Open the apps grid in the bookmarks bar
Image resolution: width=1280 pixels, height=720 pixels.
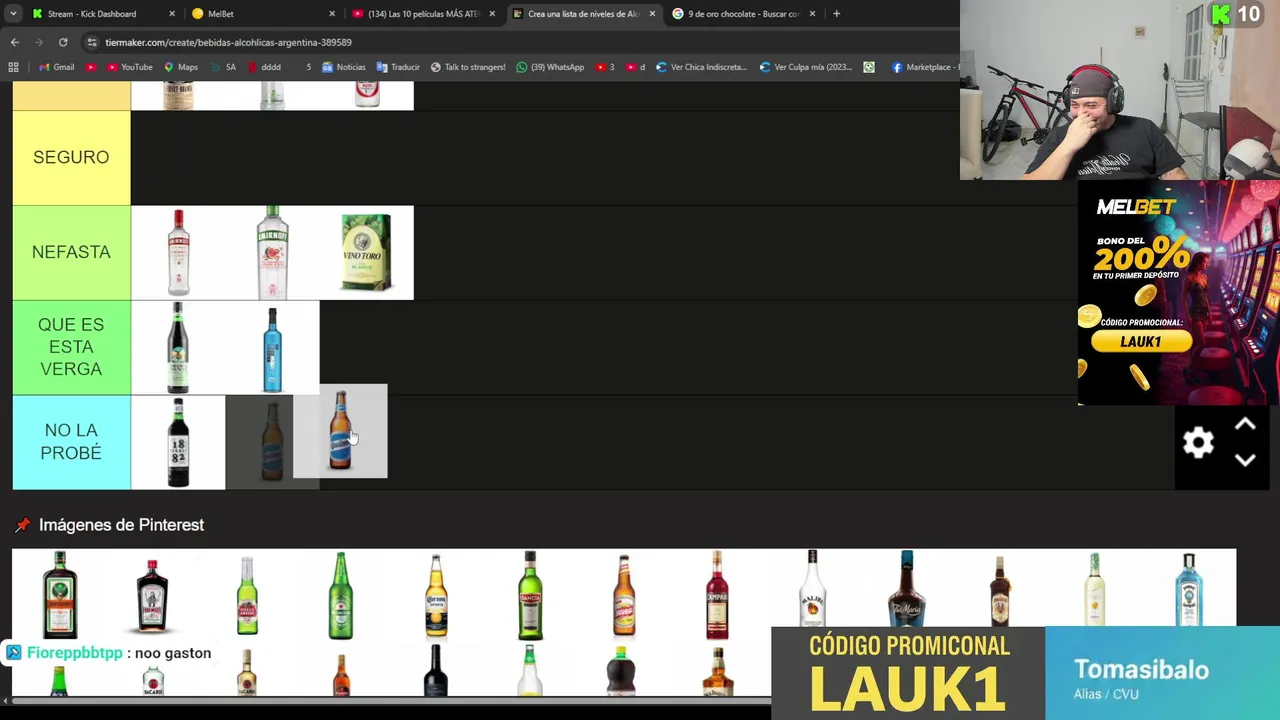click(x=13, y=67)
